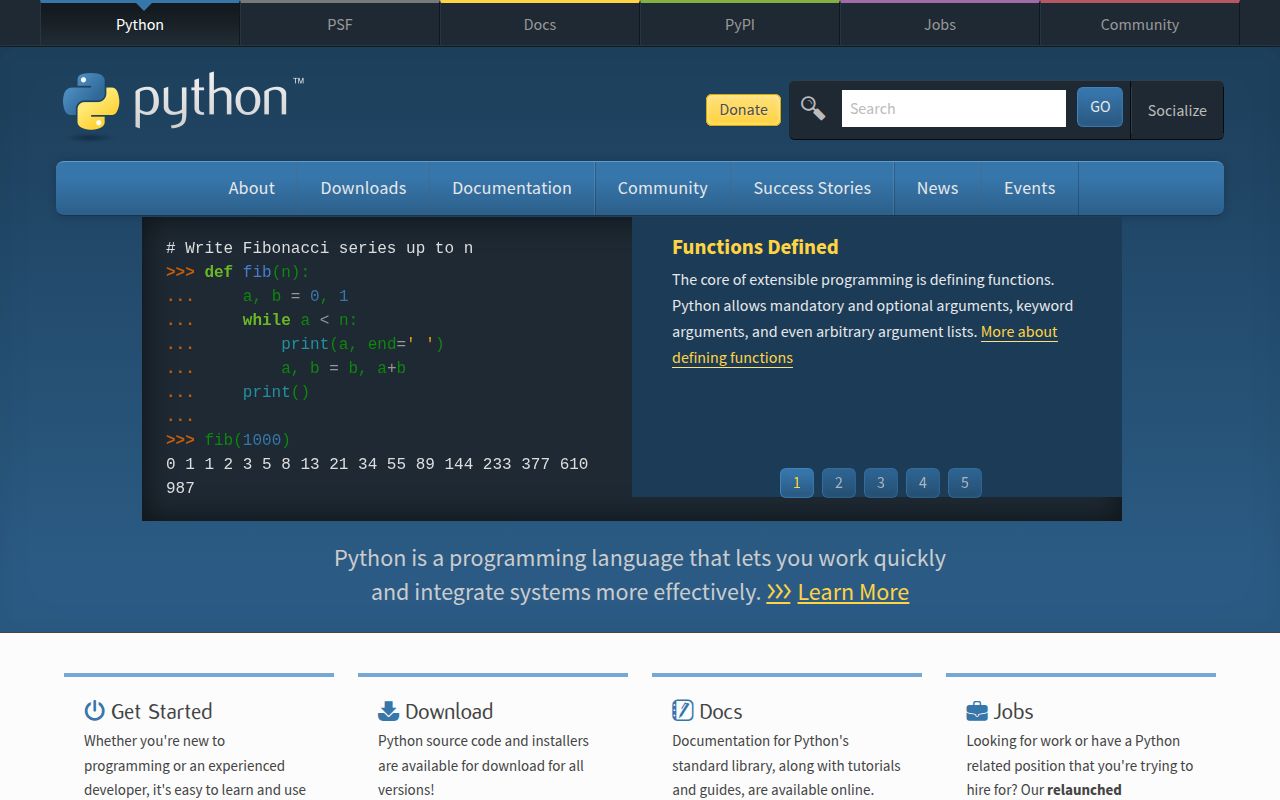Click the Learn More link
Viewport: 1280px width, 800px height.
pyautogui.click(x=853, y=593)
